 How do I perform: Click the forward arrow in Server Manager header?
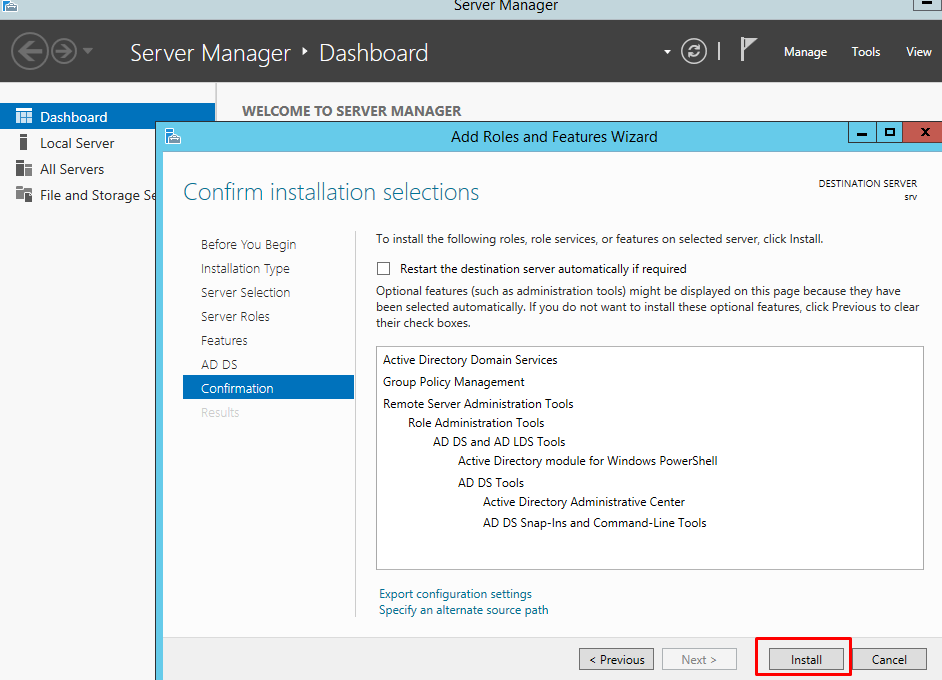pos(64,51)
